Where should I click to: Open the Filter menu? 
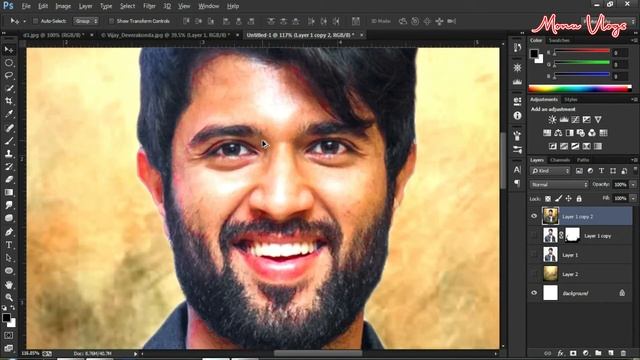click(149, 6)
